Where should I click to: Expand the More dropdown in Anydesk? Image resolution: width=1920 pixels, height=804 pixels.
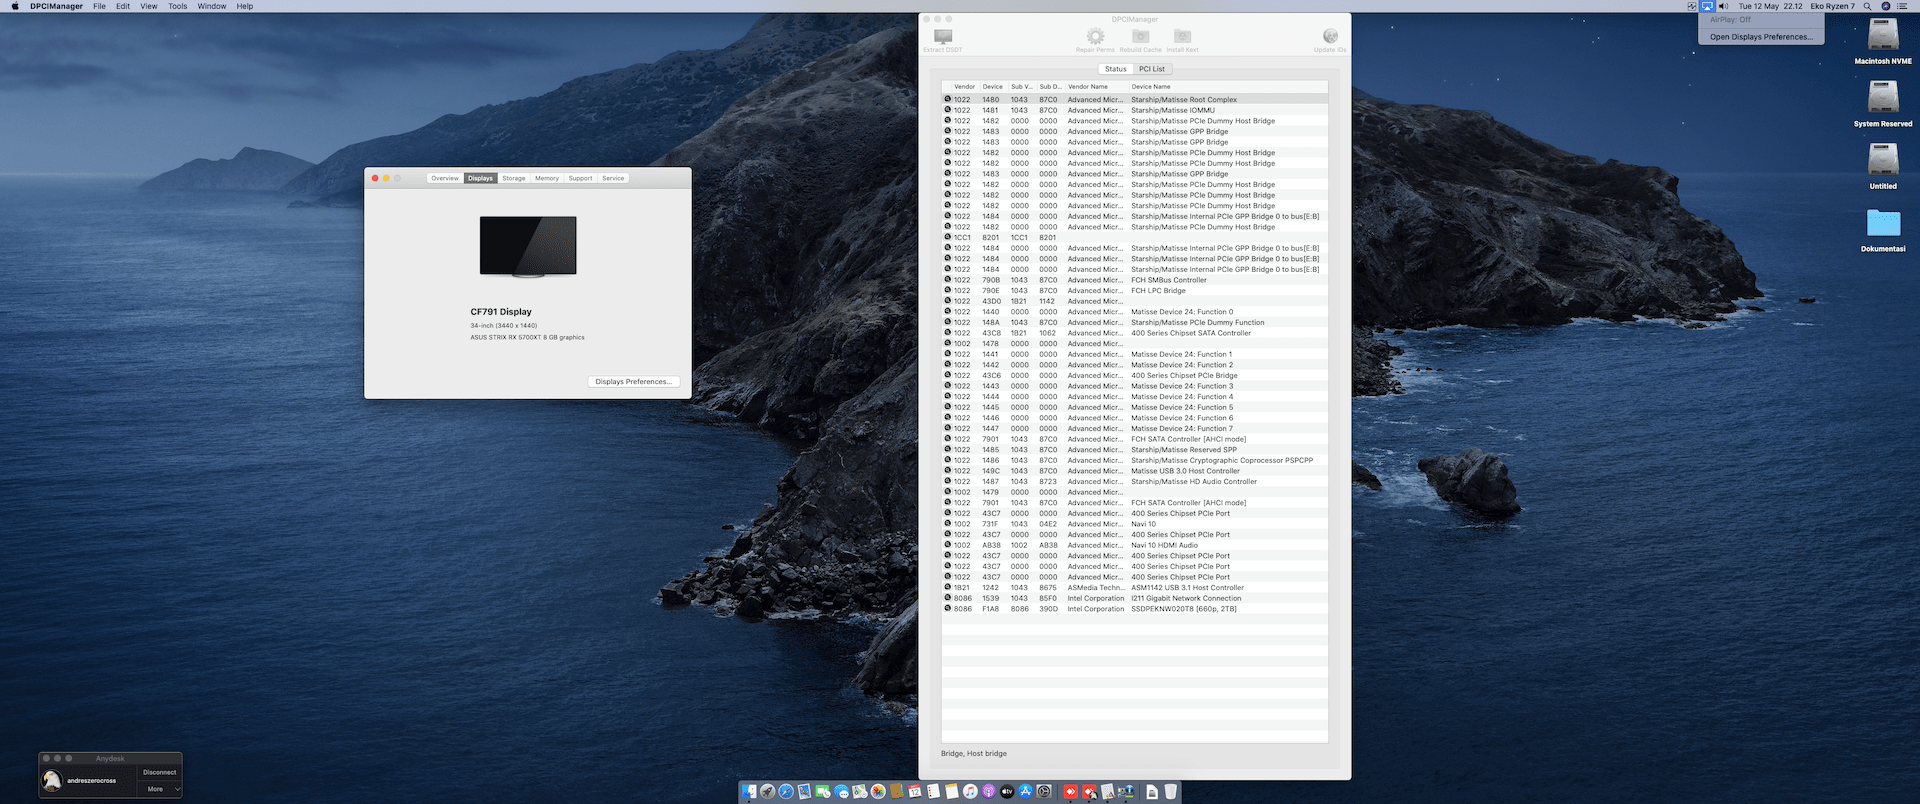click(x=159, y=789)
